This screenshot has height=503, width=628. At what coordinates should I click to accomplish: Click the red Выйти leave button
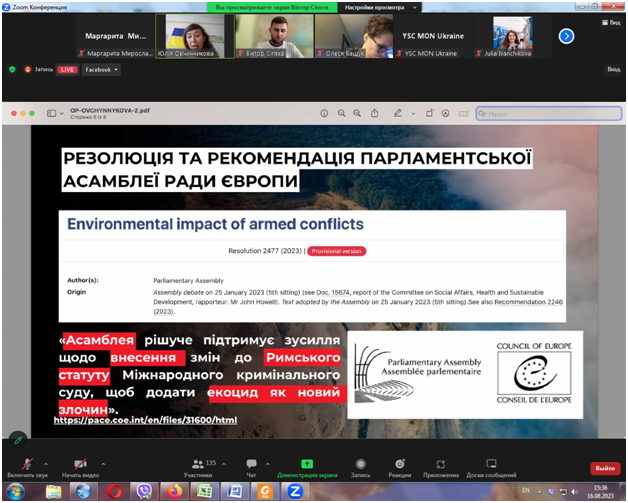coord(604,467)
